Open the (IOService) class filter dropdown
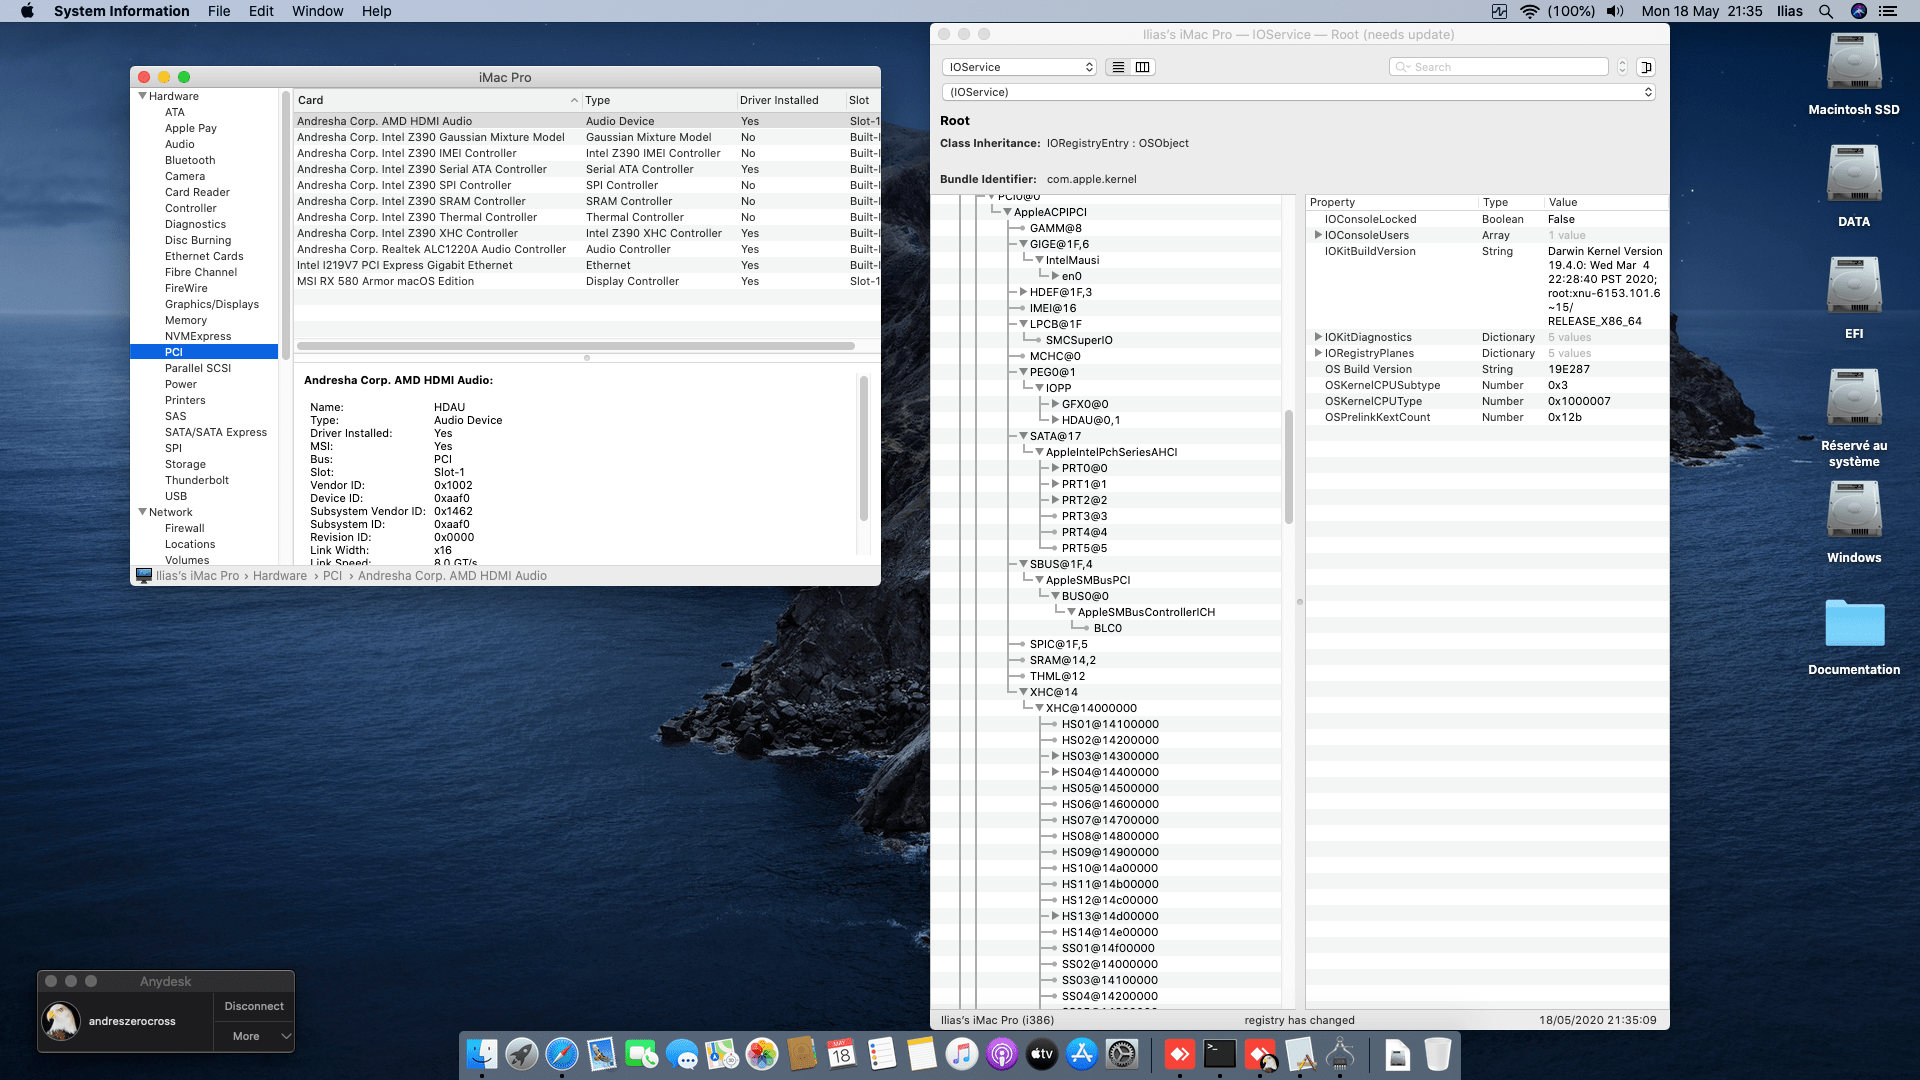 pyautogui.click(x=1298, y=92)
